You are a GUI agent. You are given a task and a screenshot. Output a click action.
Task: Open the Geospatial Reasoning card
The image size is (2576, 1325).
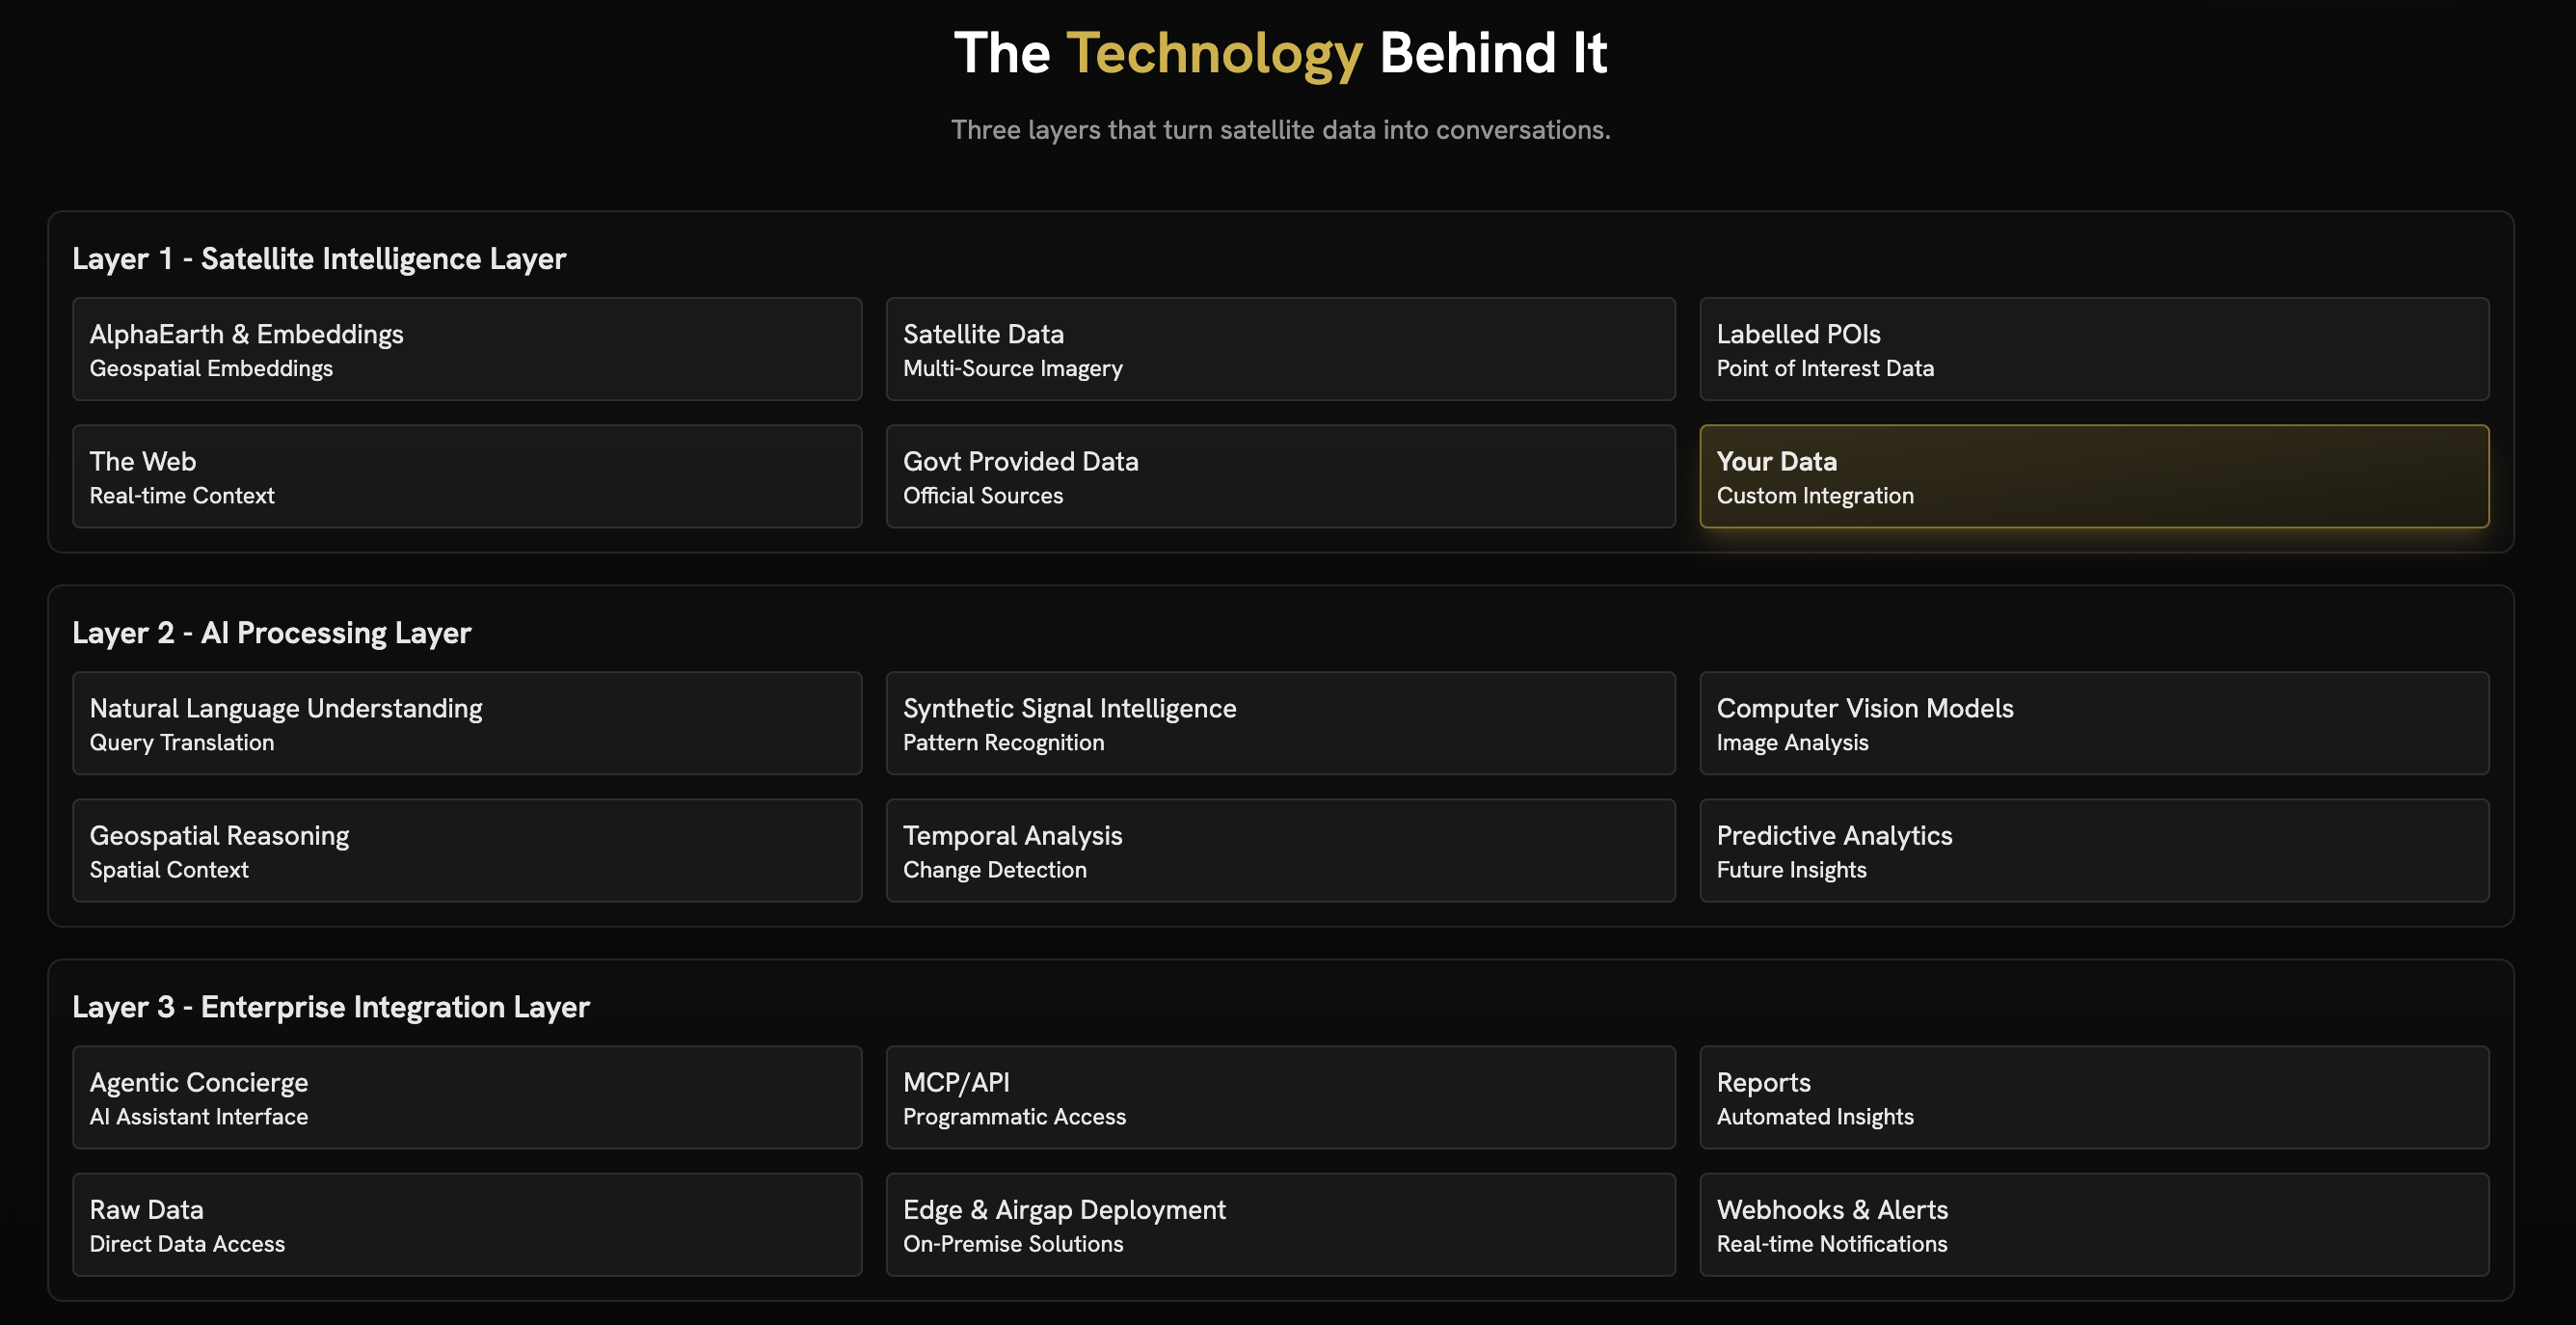point(467,850)
